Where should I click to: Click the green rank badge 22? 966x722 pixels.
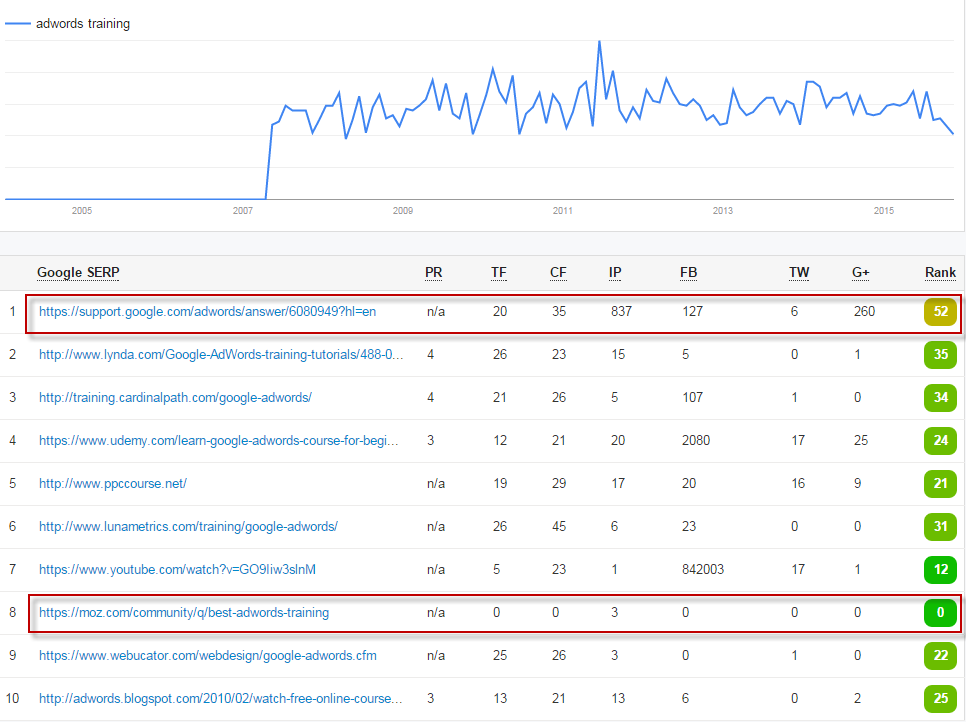(940, 655)
